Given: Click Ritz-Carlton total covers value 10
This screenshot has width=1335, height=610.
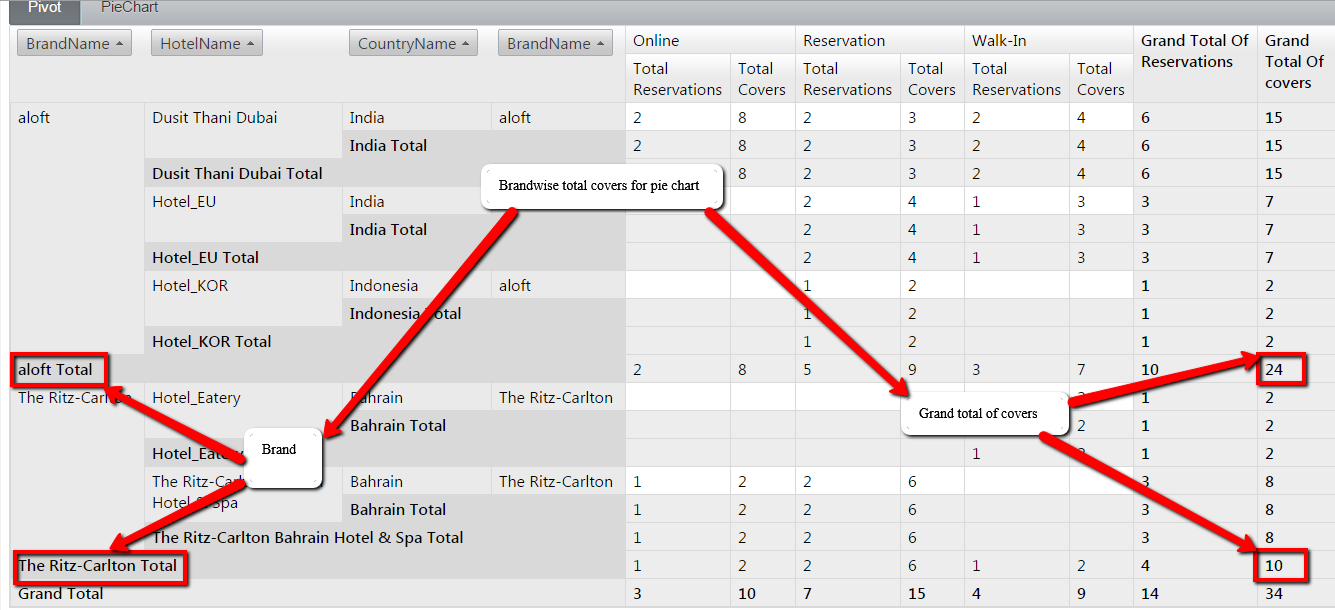Looking at the screenshot, I should [x=1274, y=566].
